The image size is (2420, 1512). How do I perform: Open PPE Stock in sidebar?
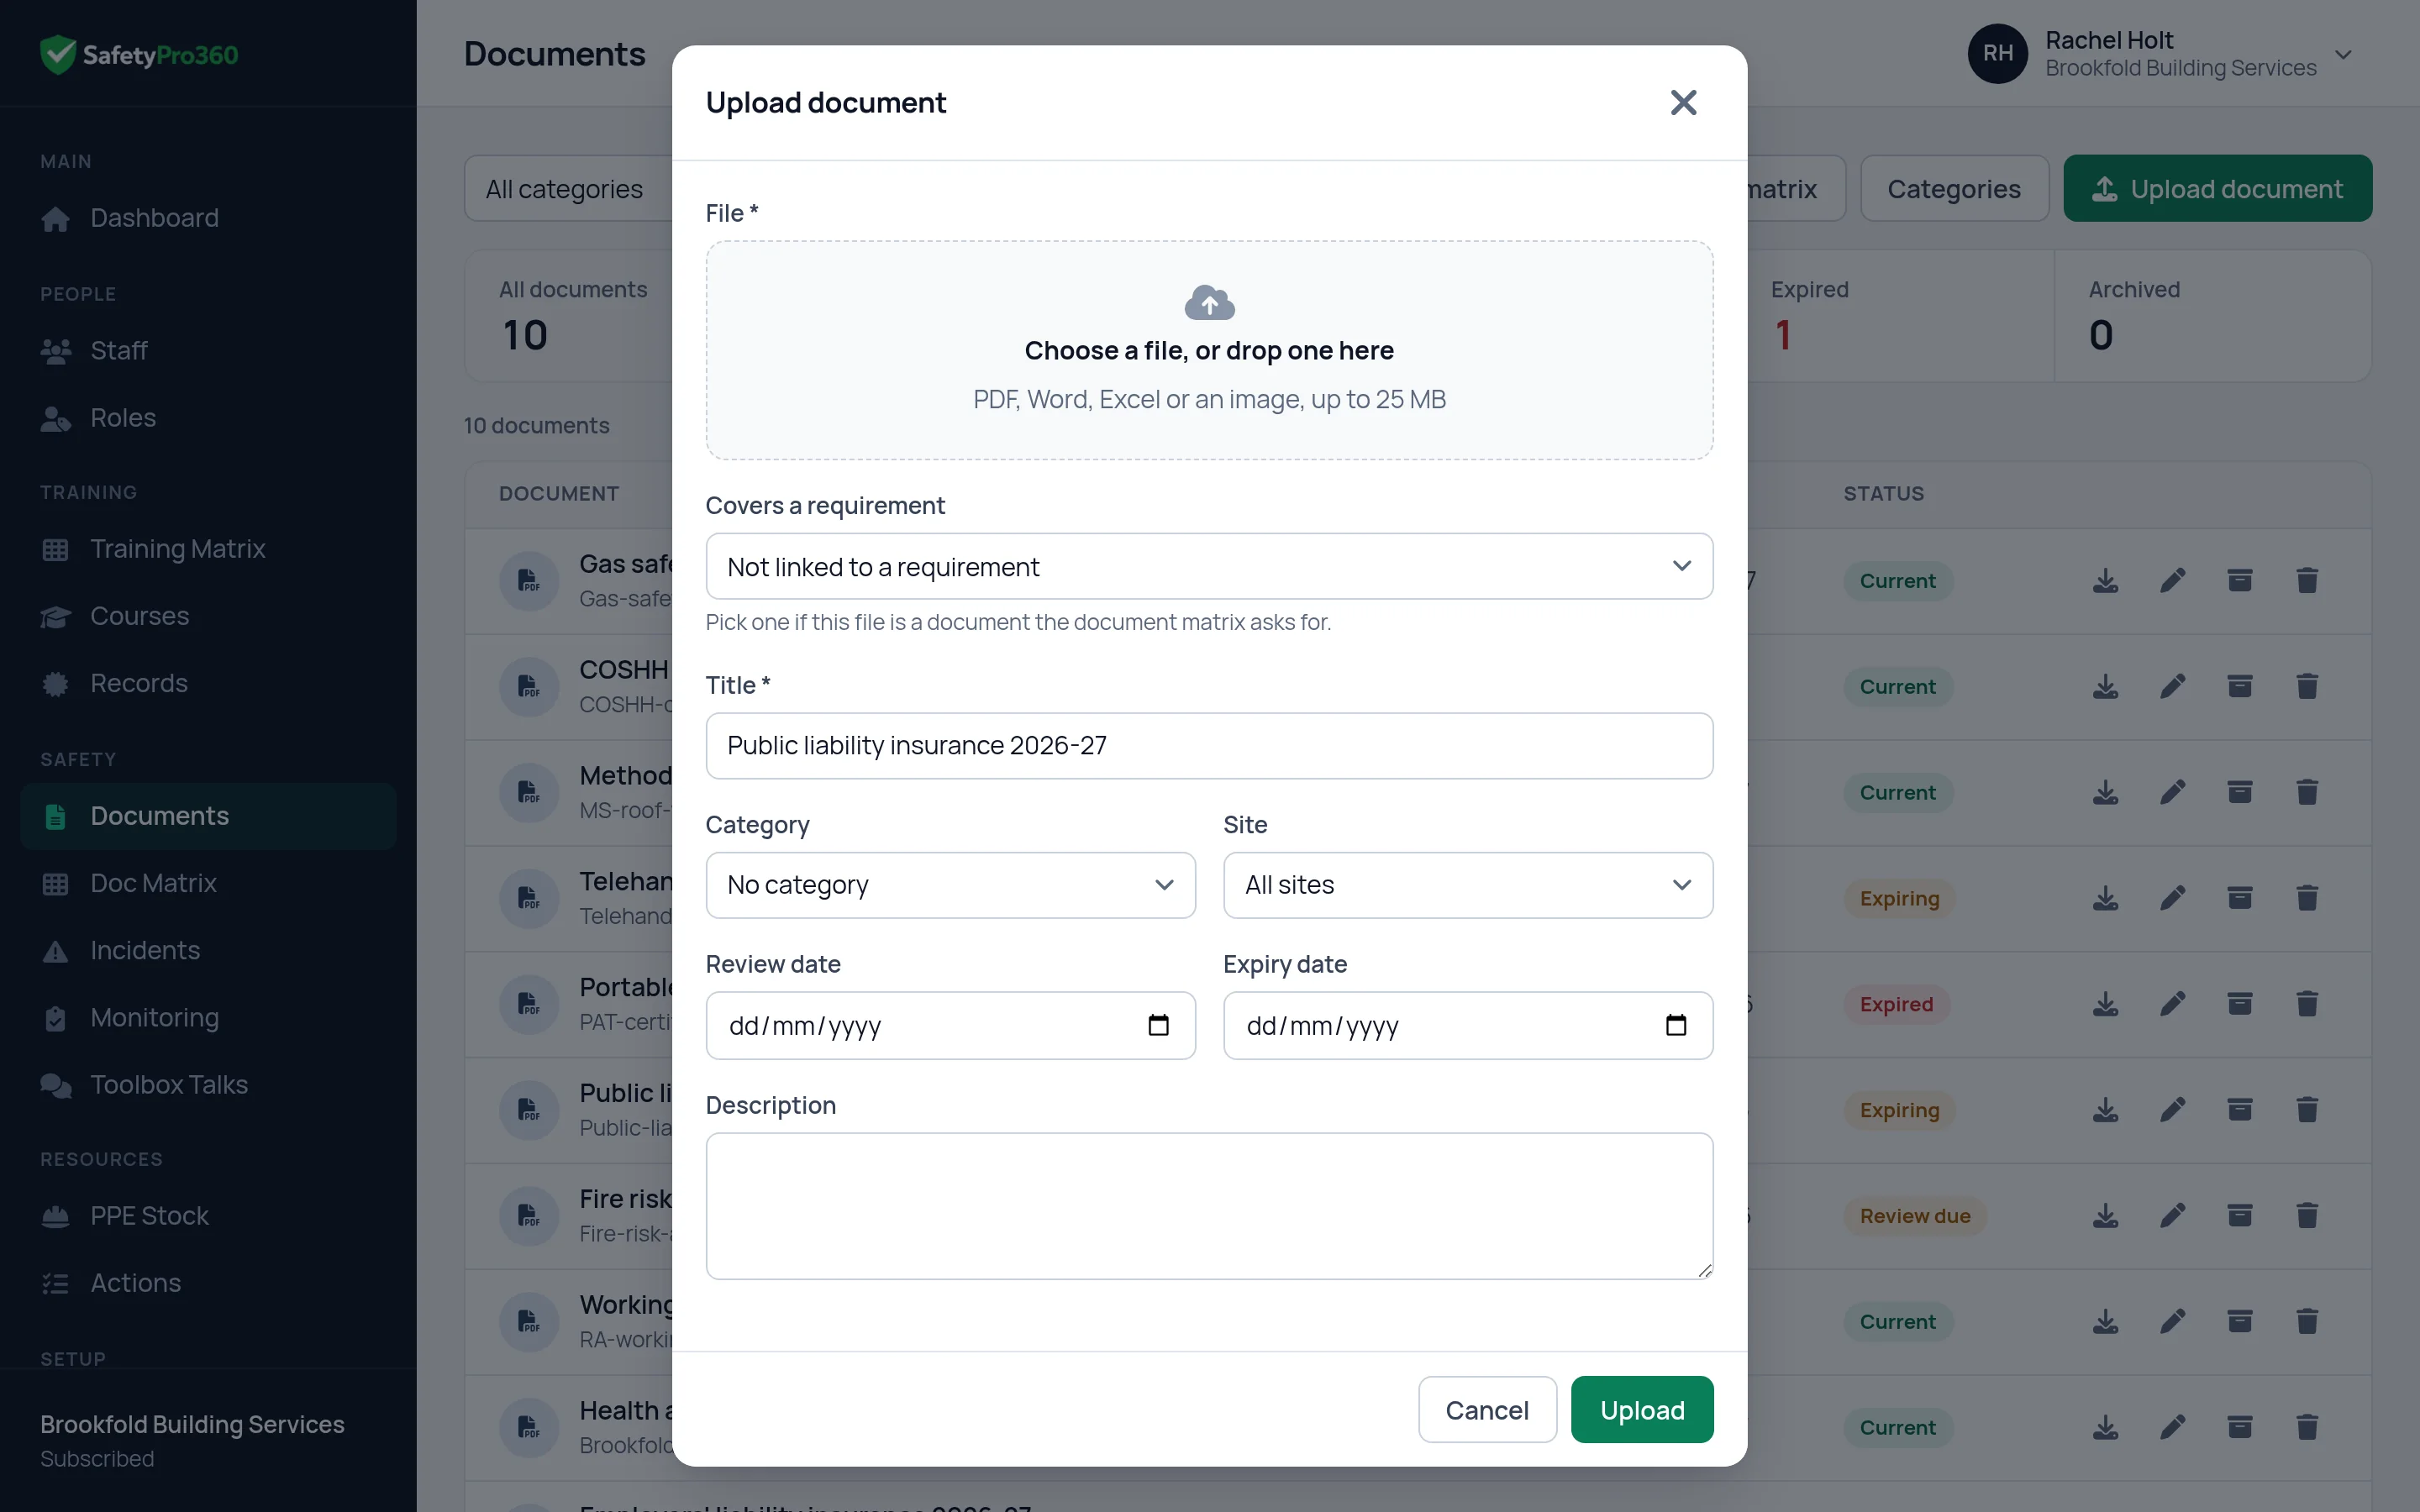coord(208,1216)
